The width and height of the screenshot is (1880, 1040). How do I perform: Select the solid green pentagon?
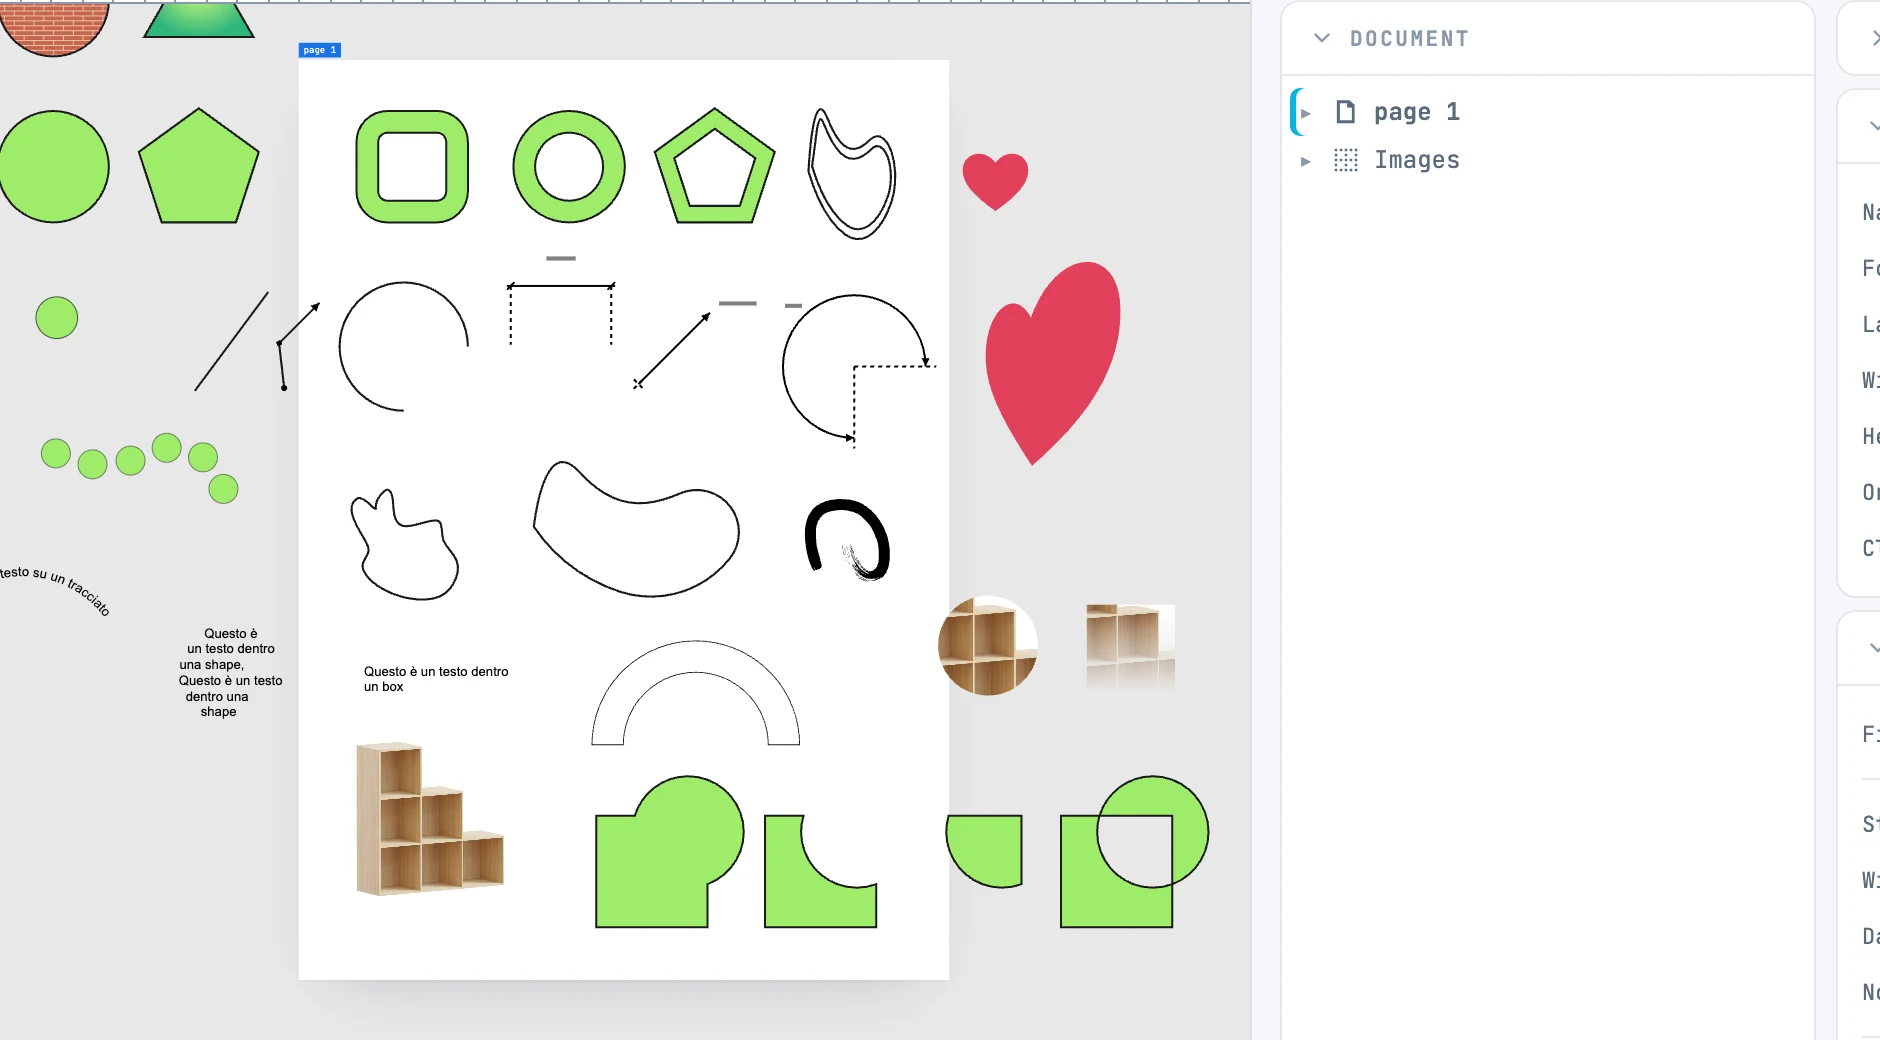pos(199,166)
